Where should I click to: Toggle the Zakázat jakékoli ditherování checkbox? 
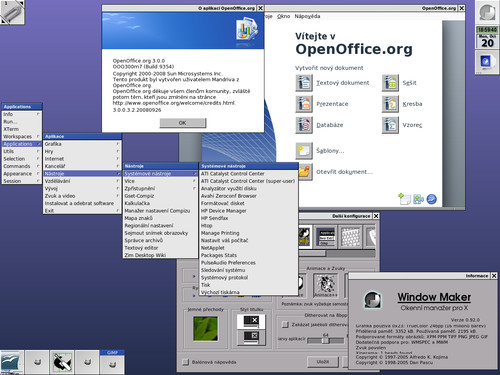(x=285, y=324)
